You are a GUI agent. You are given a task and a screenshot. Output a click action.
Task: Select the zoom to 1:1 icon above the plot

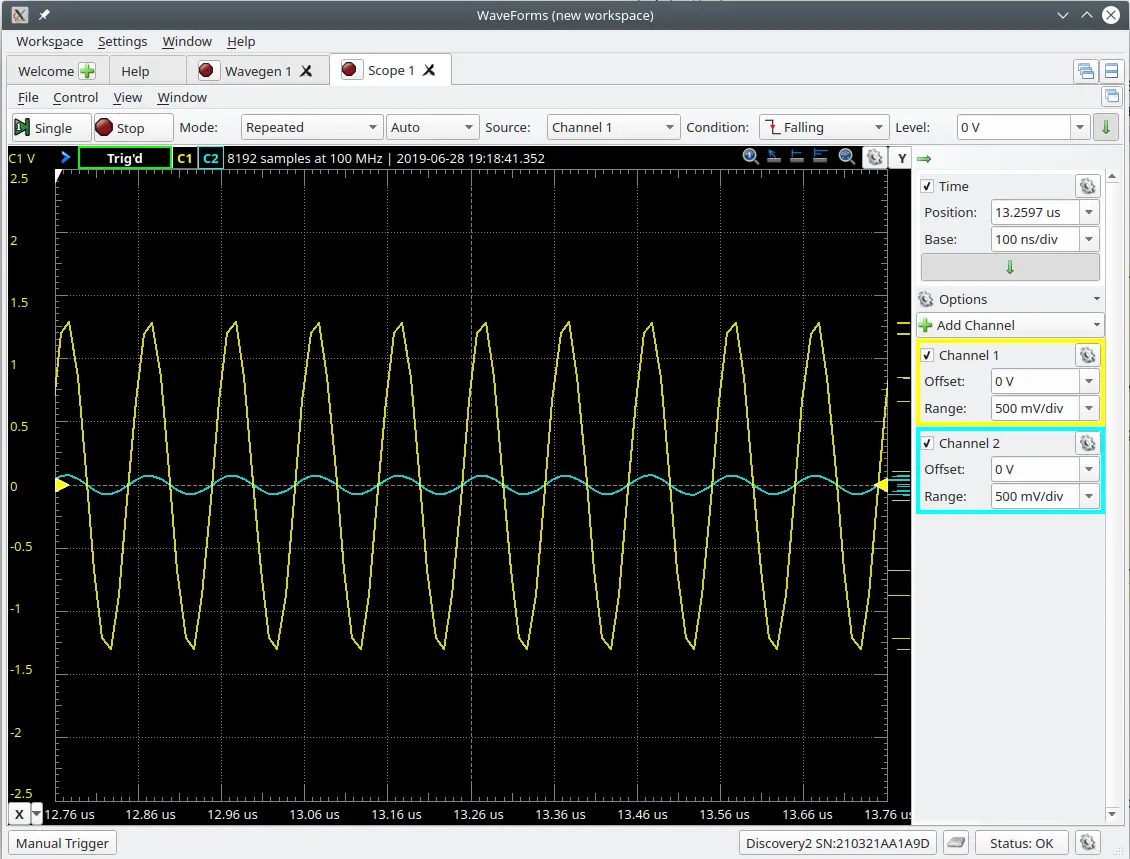coord(749,157)
